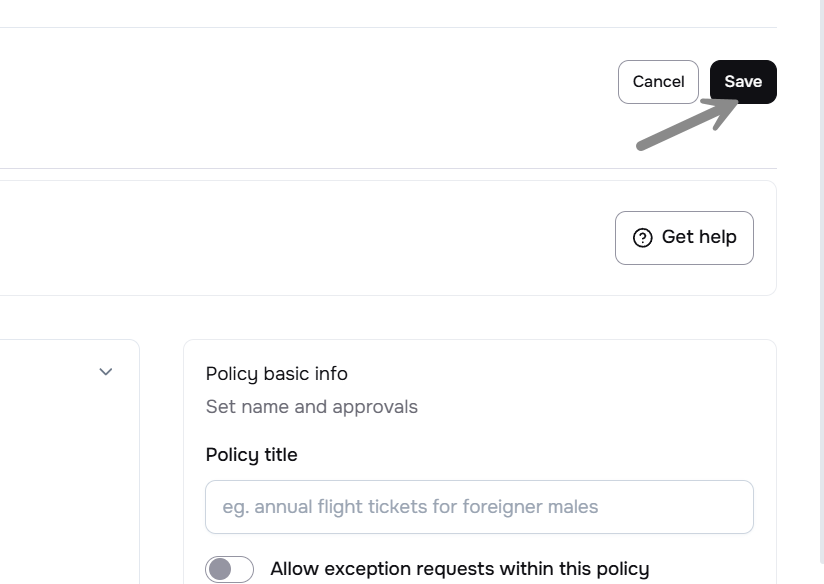Viewport: 824px width, 584px height.
Task: Click the placeholder text 'eg. annual flight tickets'
Action: click(x=410, y=507)
